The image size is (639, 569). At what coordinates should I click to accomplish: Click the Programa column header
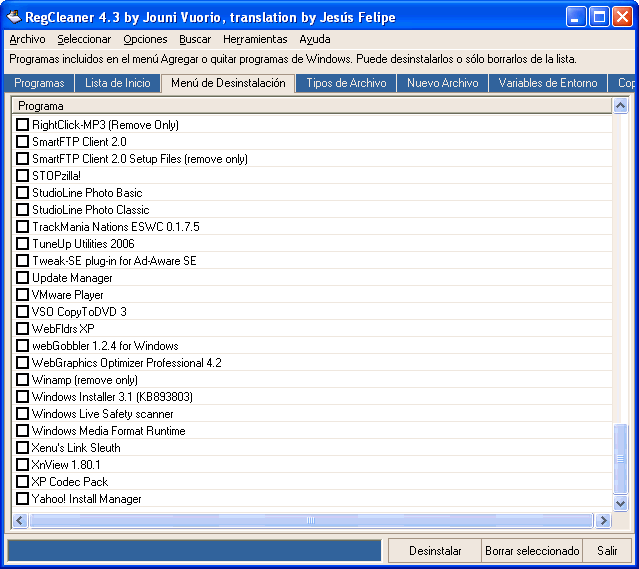pos(312,106)
